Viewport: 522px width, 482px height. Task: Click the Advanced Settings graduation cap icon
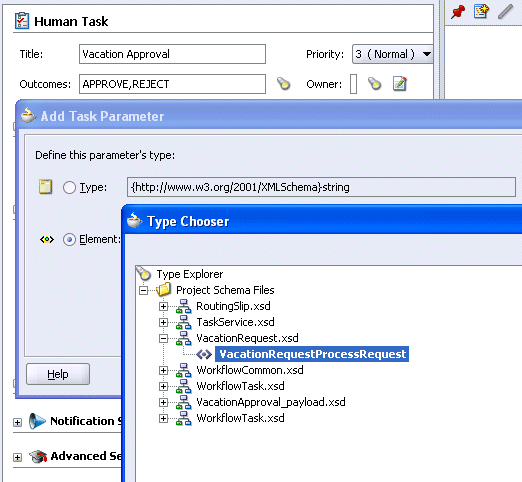click(x=38, y=456)
